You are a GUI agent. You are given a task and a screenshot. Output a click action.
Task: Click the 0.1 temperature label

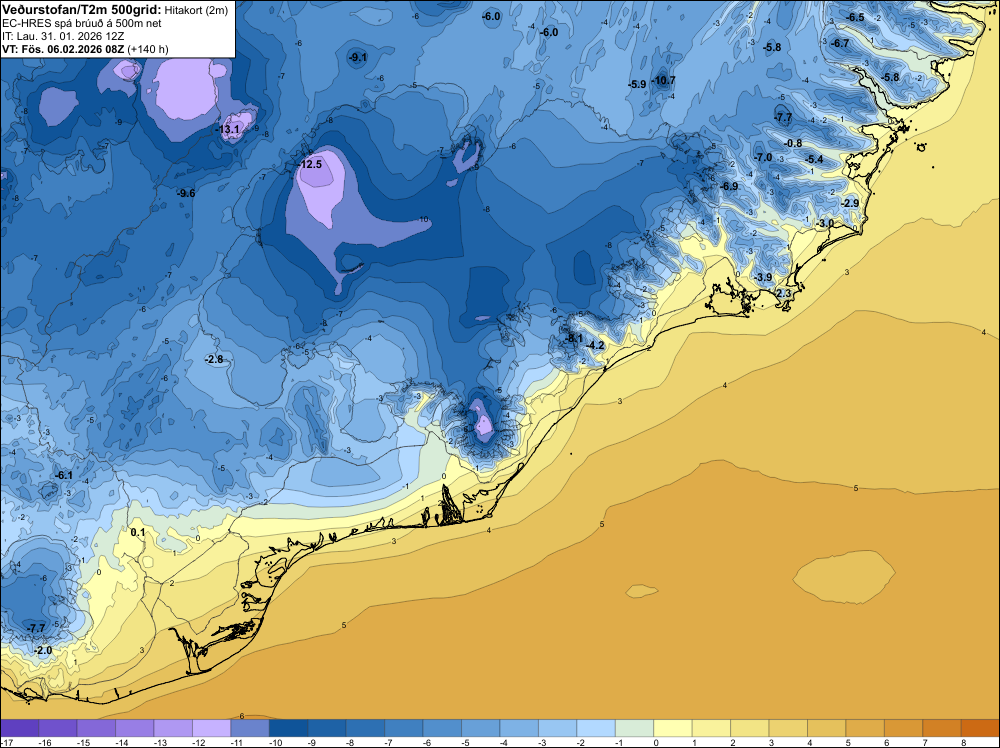(x=138, y=532)
